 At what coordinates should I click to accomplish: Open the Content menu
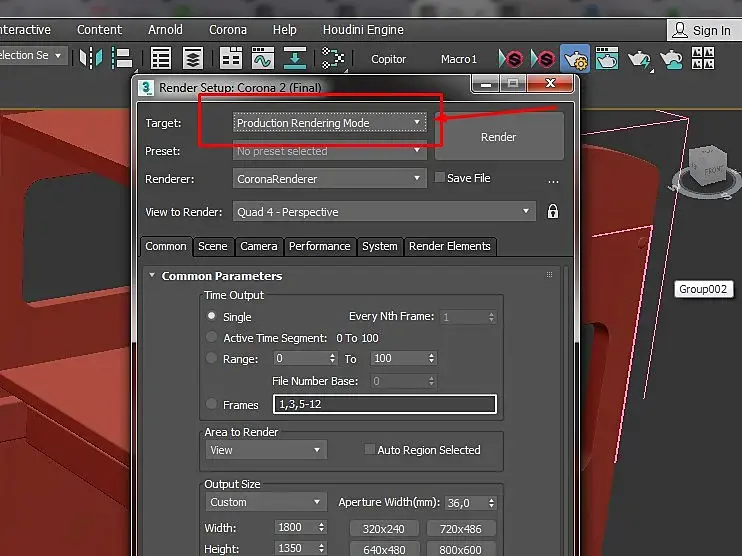coord(99,30)
